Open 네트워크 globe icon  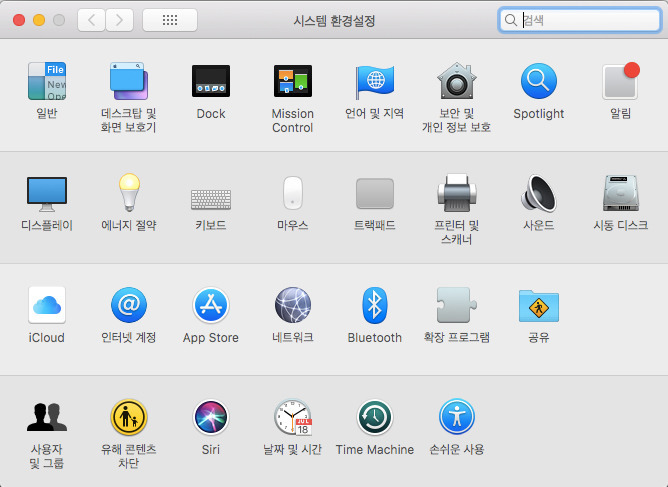293,305
